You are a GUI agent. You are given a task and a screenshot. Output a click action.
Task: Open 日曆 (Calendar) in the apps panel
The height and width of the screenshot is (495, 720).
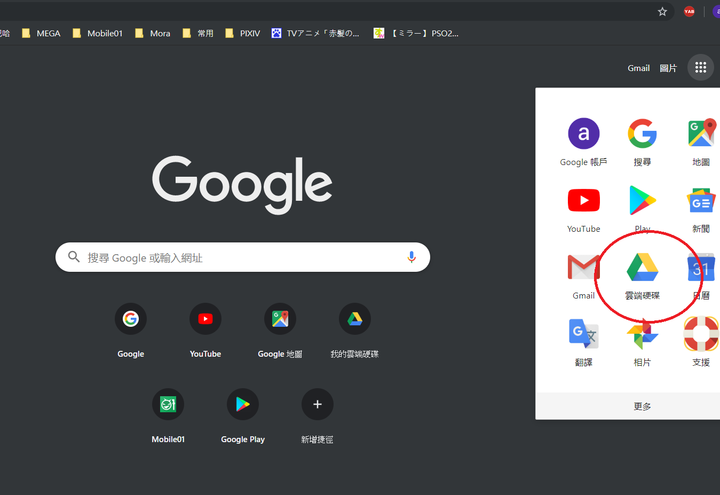click(701, 276)
